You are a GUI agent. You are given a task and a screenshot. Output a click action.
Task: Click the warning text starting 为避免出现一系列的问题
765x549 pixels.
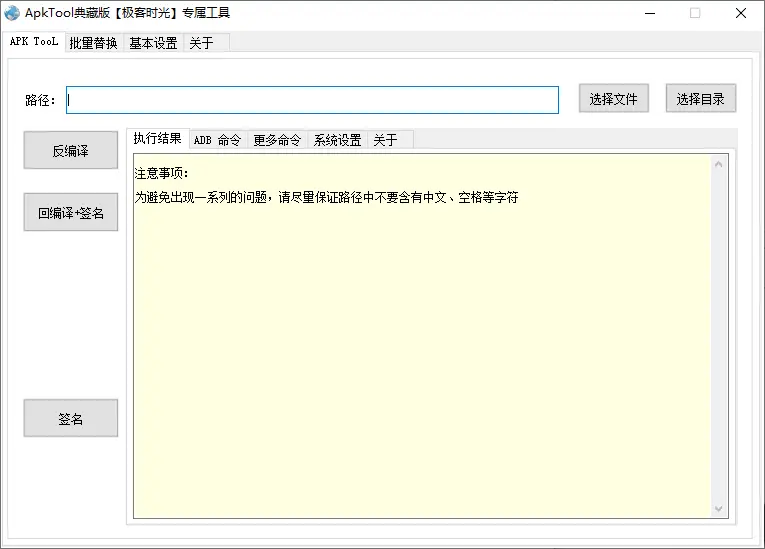click(326, 197)
